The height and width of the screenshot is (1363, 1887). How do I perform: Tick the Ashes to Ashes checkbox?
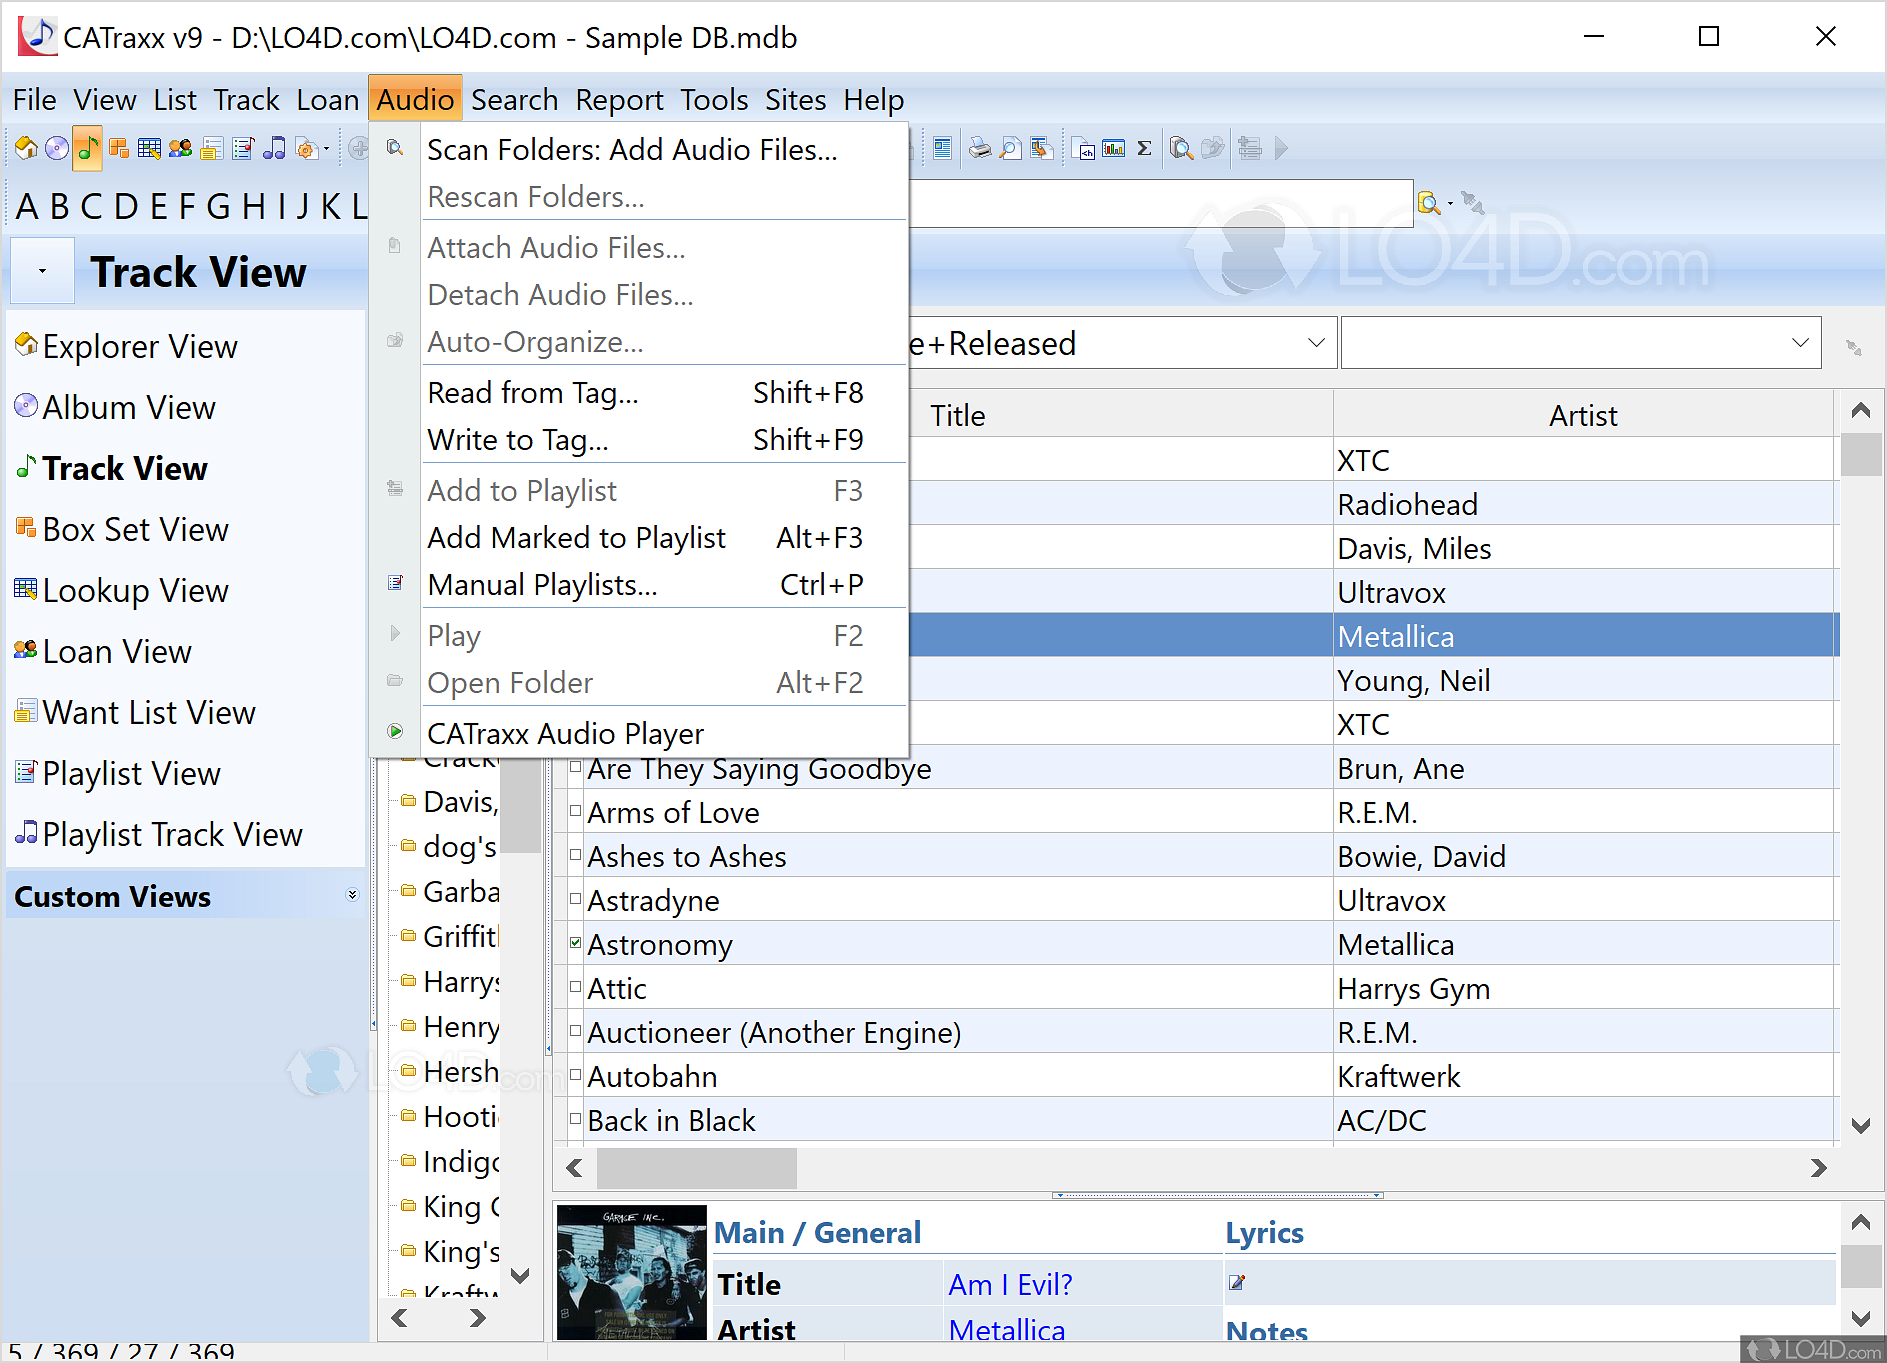pyautogui.click(x=576, y=855)
